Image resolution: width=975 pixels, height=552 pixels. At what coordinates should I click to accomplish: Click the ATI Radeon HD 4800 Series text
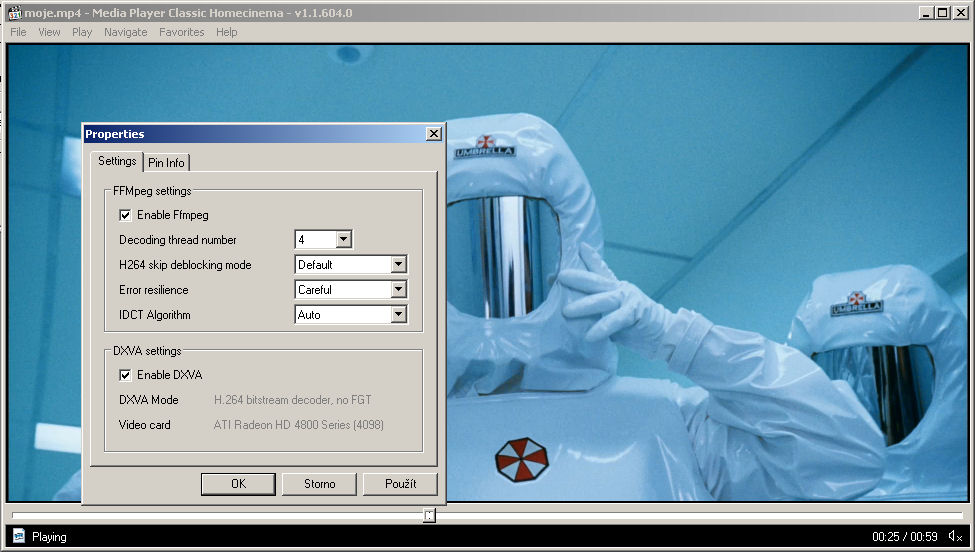point(298,425)
